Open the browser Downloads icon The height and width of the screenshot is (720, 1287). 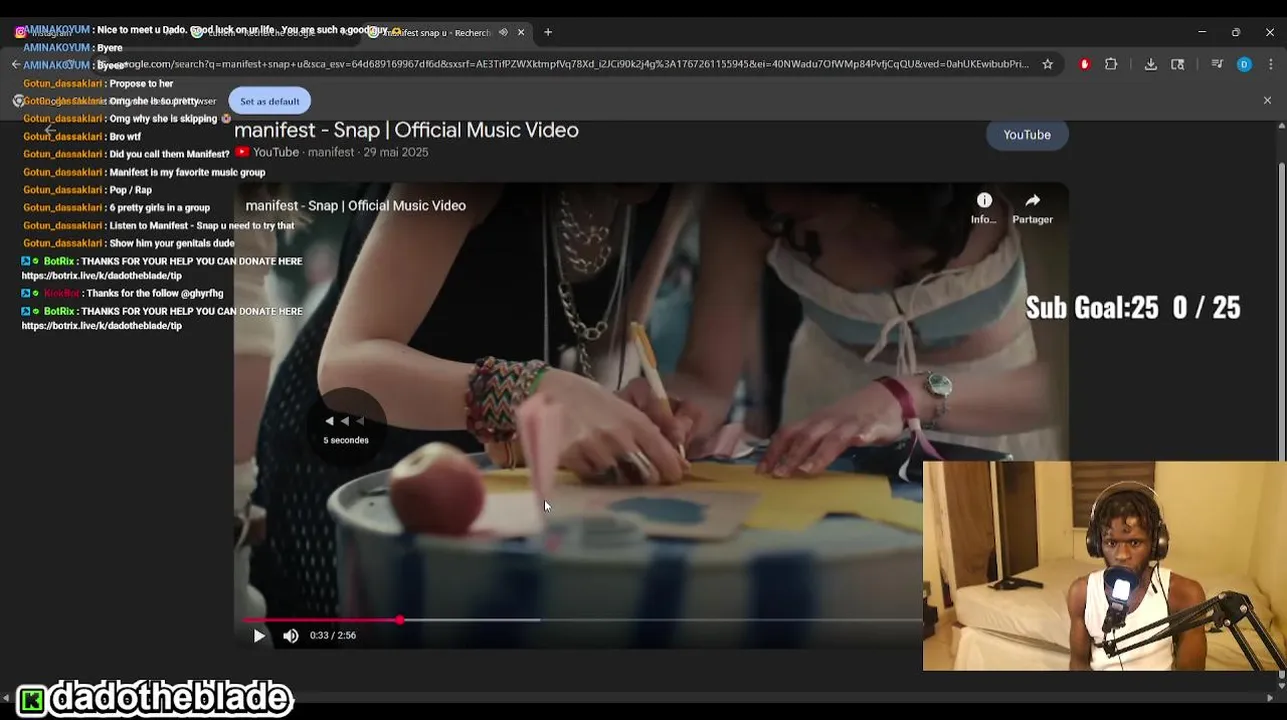(x=1151, y=64)
